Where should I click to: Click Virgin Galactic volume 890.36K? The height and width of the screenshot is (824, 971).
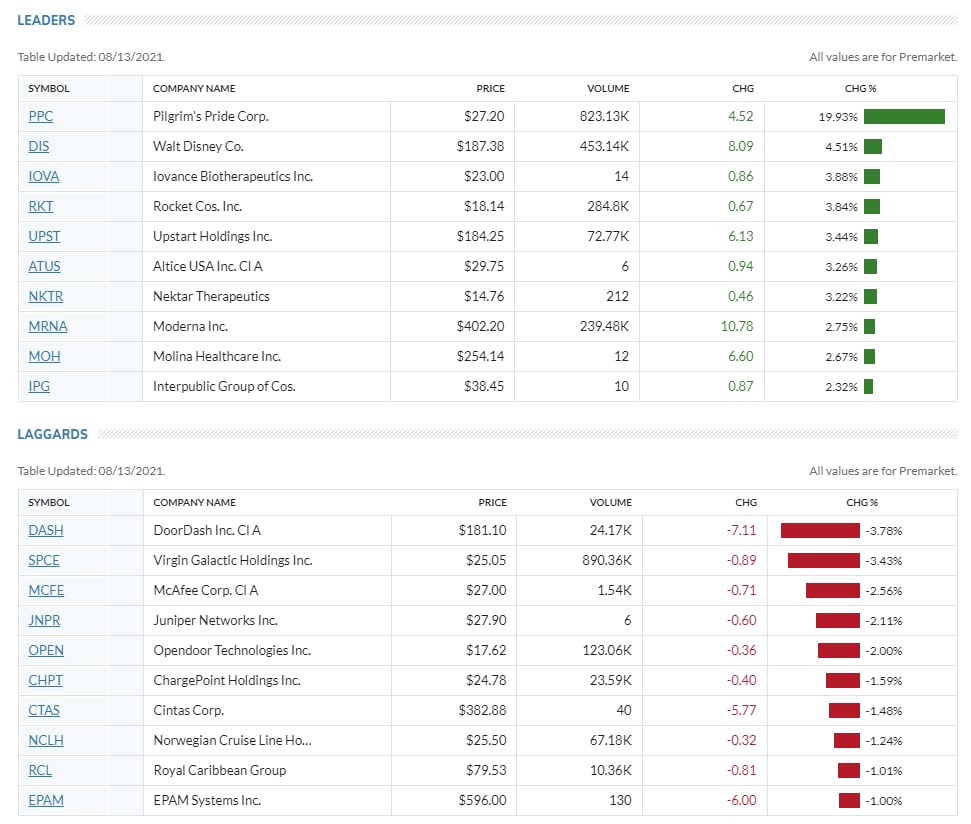[607, 560]
